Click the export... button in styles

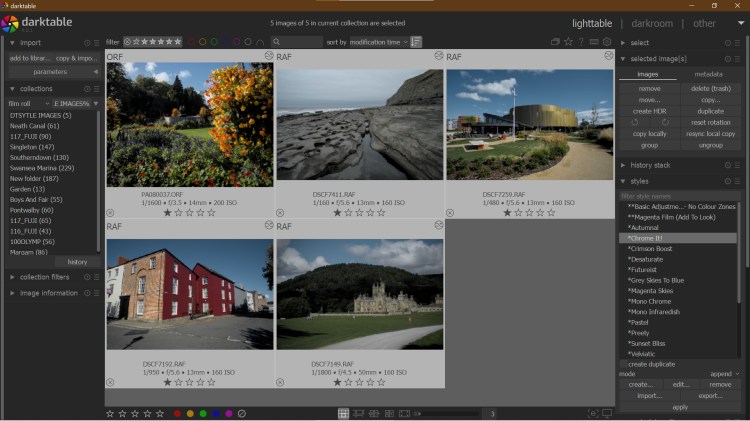[x=710, y=395]
